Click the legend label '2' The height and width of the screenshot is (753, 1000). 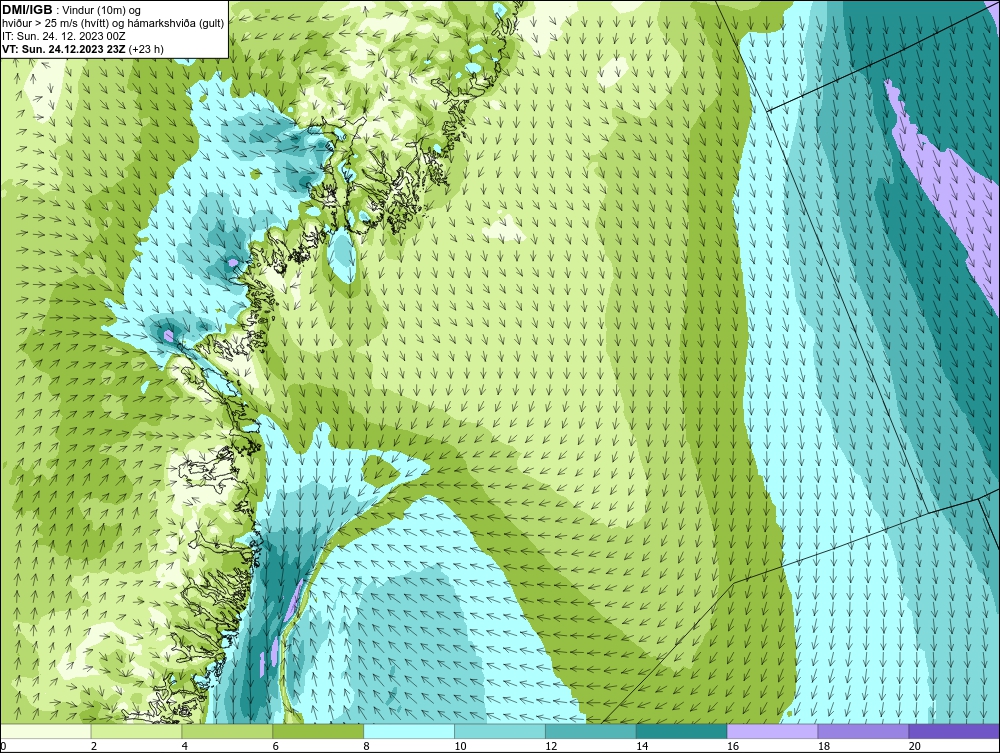(x=94, y=746)
